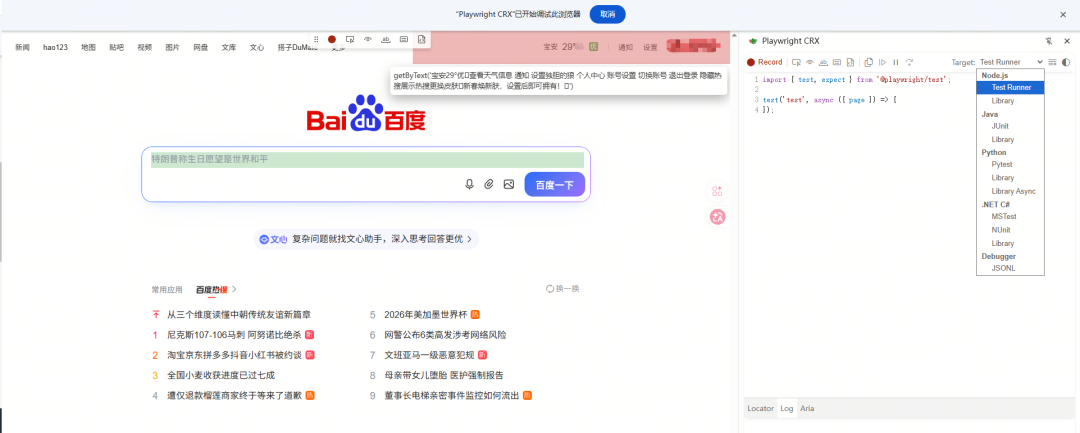Screen dimensions: 1080x433
Task: Dismiss the debugging banner with X
Action: click(x=1063, y=14)
